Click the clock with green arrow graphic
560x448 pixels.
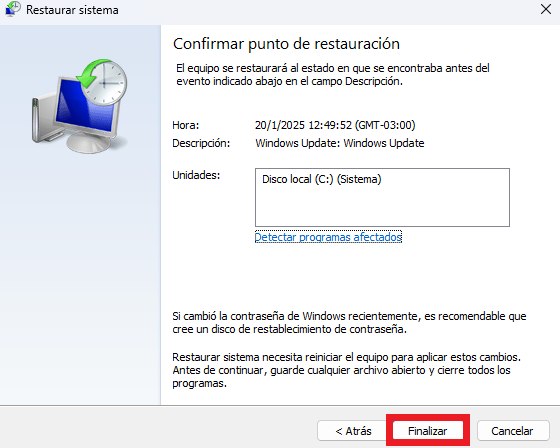(x=103, y=81)
